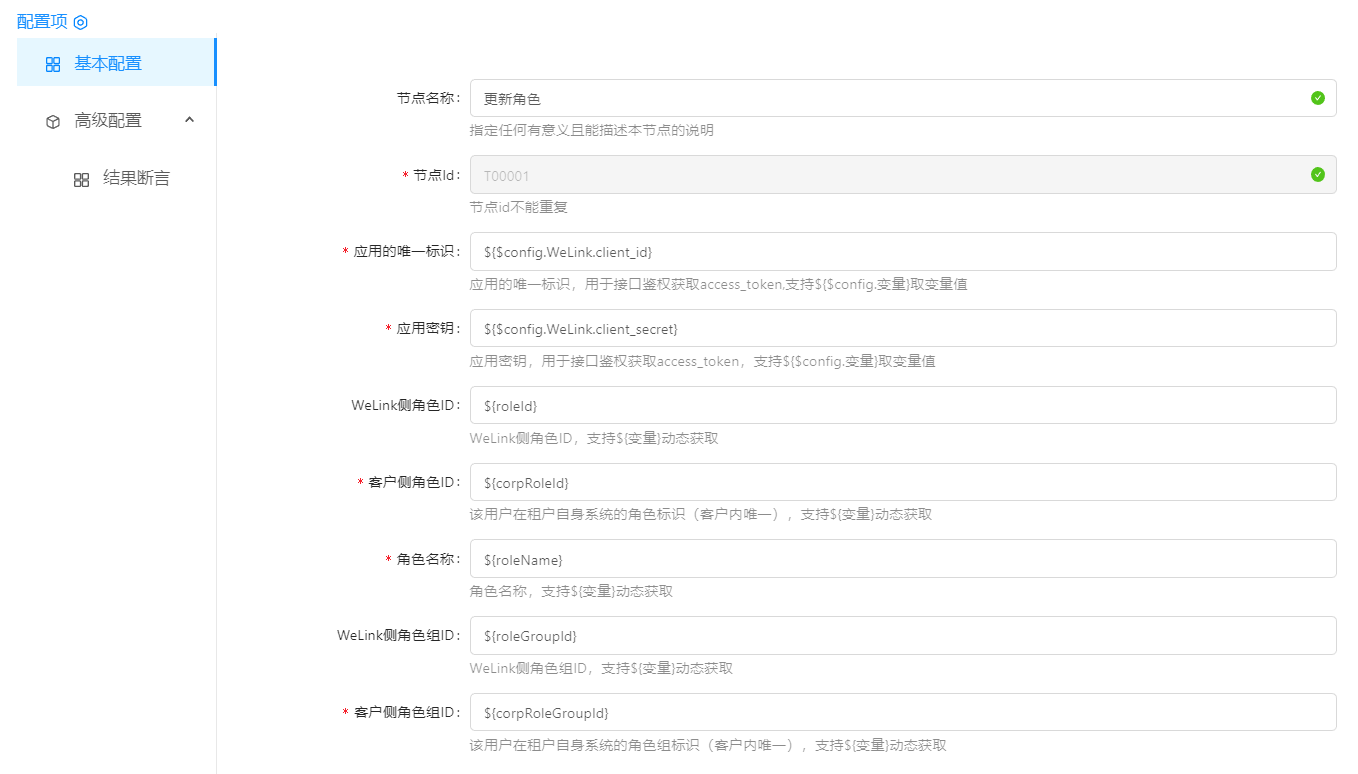Click the 应用密钥 client_secret input

pyautogui.click(x=902, y=329)
